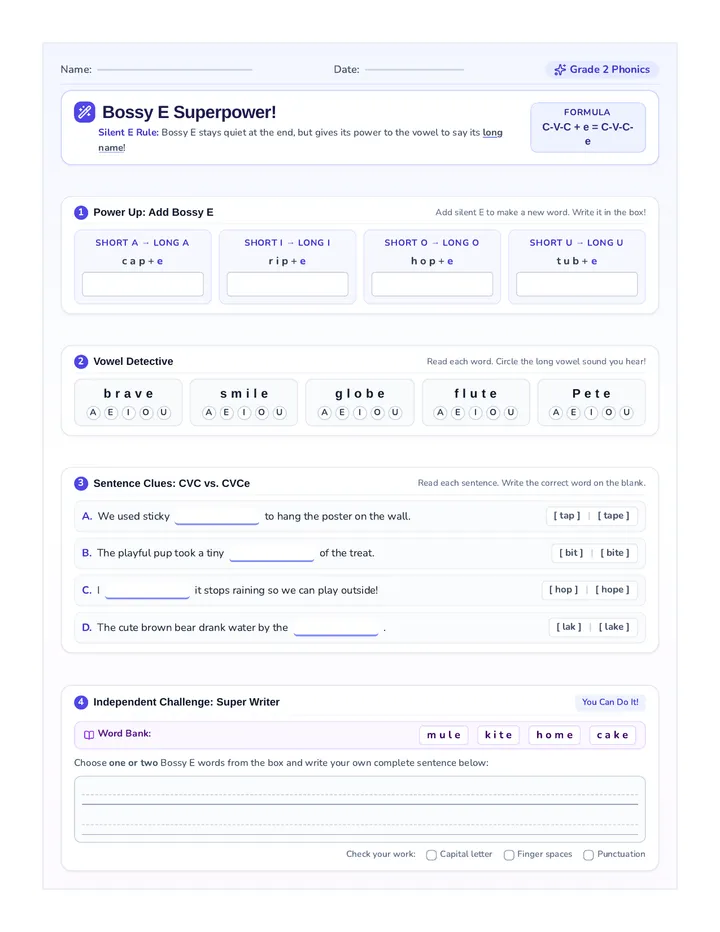Screen dimensions: 720x932
Task: Click the sentence writing lines box
Action: pyautogui.click(x=360, y=810)
